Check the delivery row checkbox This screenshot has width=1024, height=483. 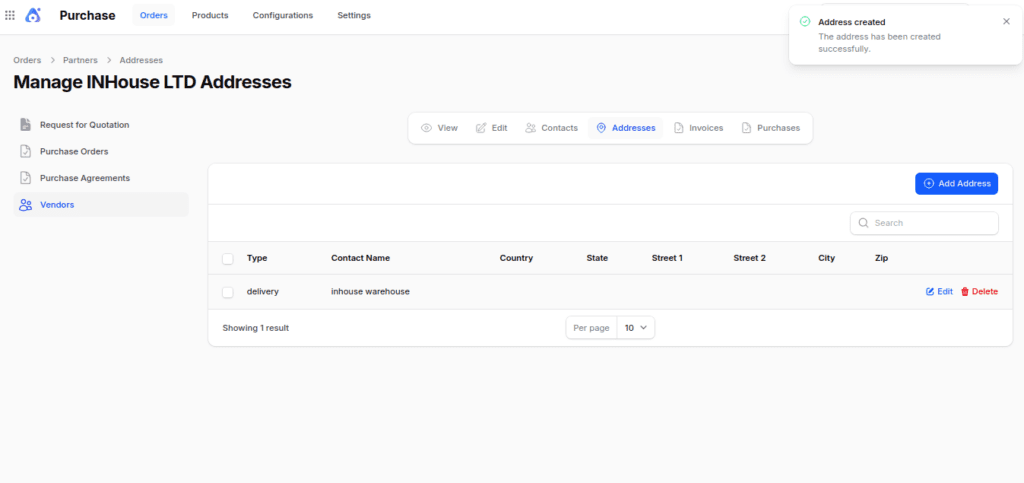[x=228, y=292]
